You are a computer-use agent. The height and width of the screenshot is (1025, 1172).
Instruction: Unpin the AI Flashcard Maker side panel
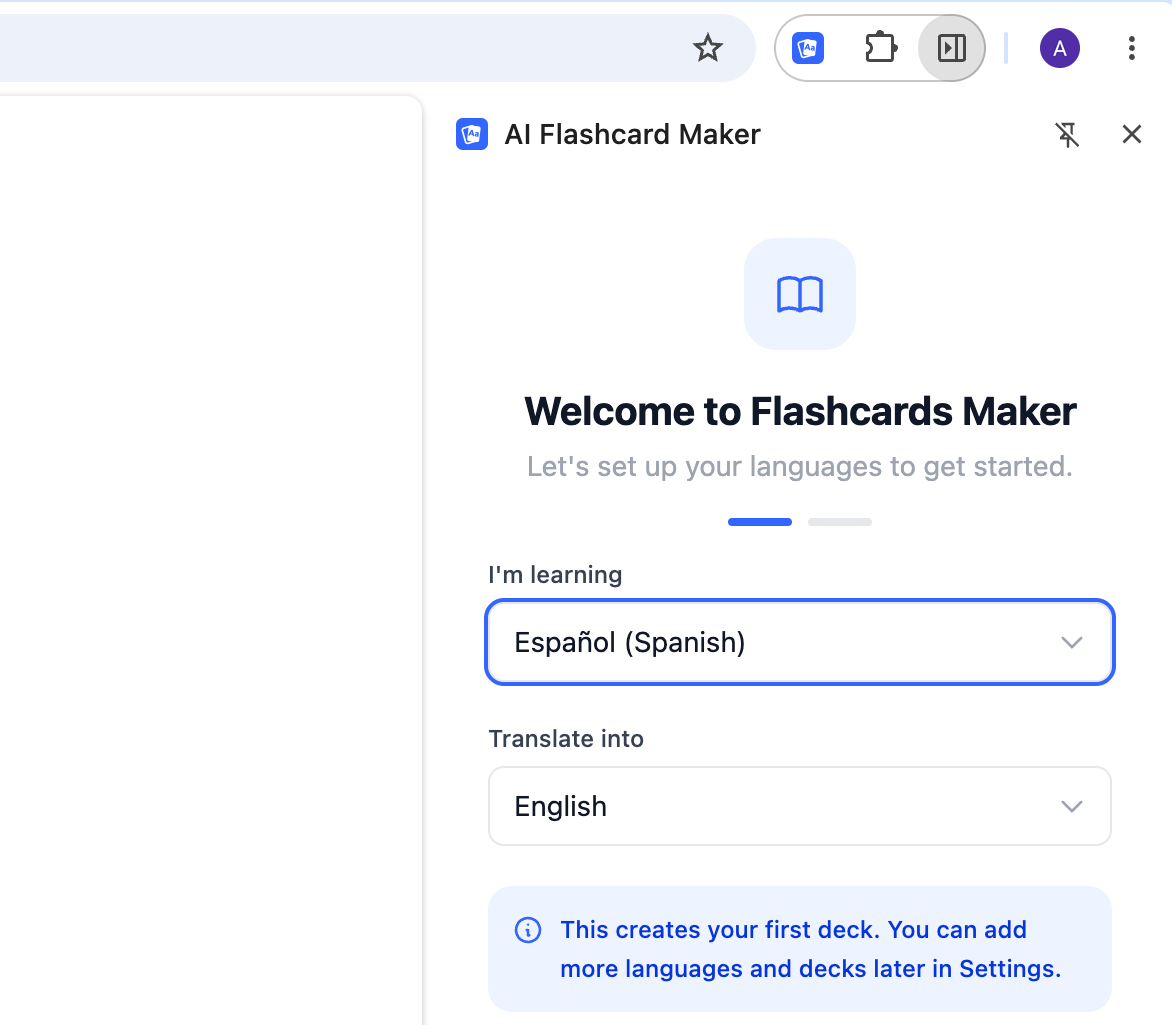coord(1067,135)
